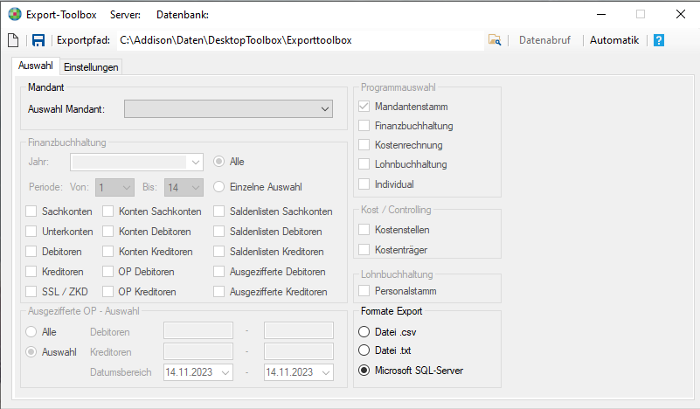Select Microsoft SQL-Server export format

(x=364, y=370)
